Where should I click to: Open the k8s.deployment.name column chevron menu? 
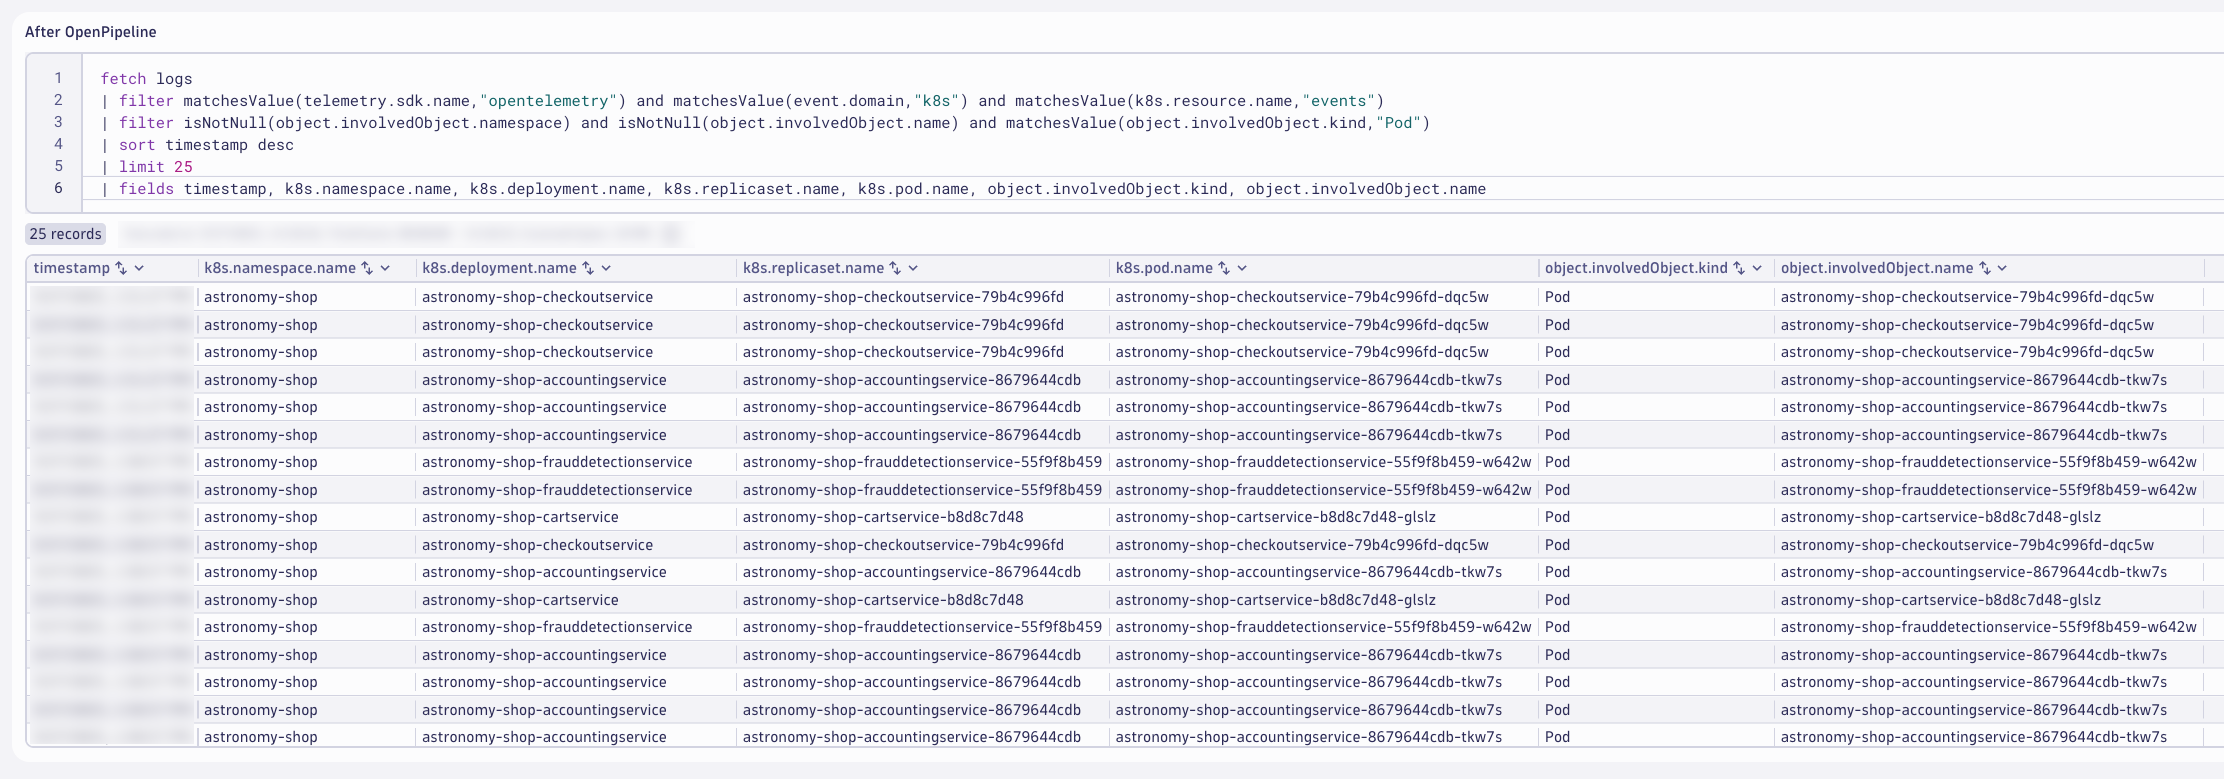606,268
